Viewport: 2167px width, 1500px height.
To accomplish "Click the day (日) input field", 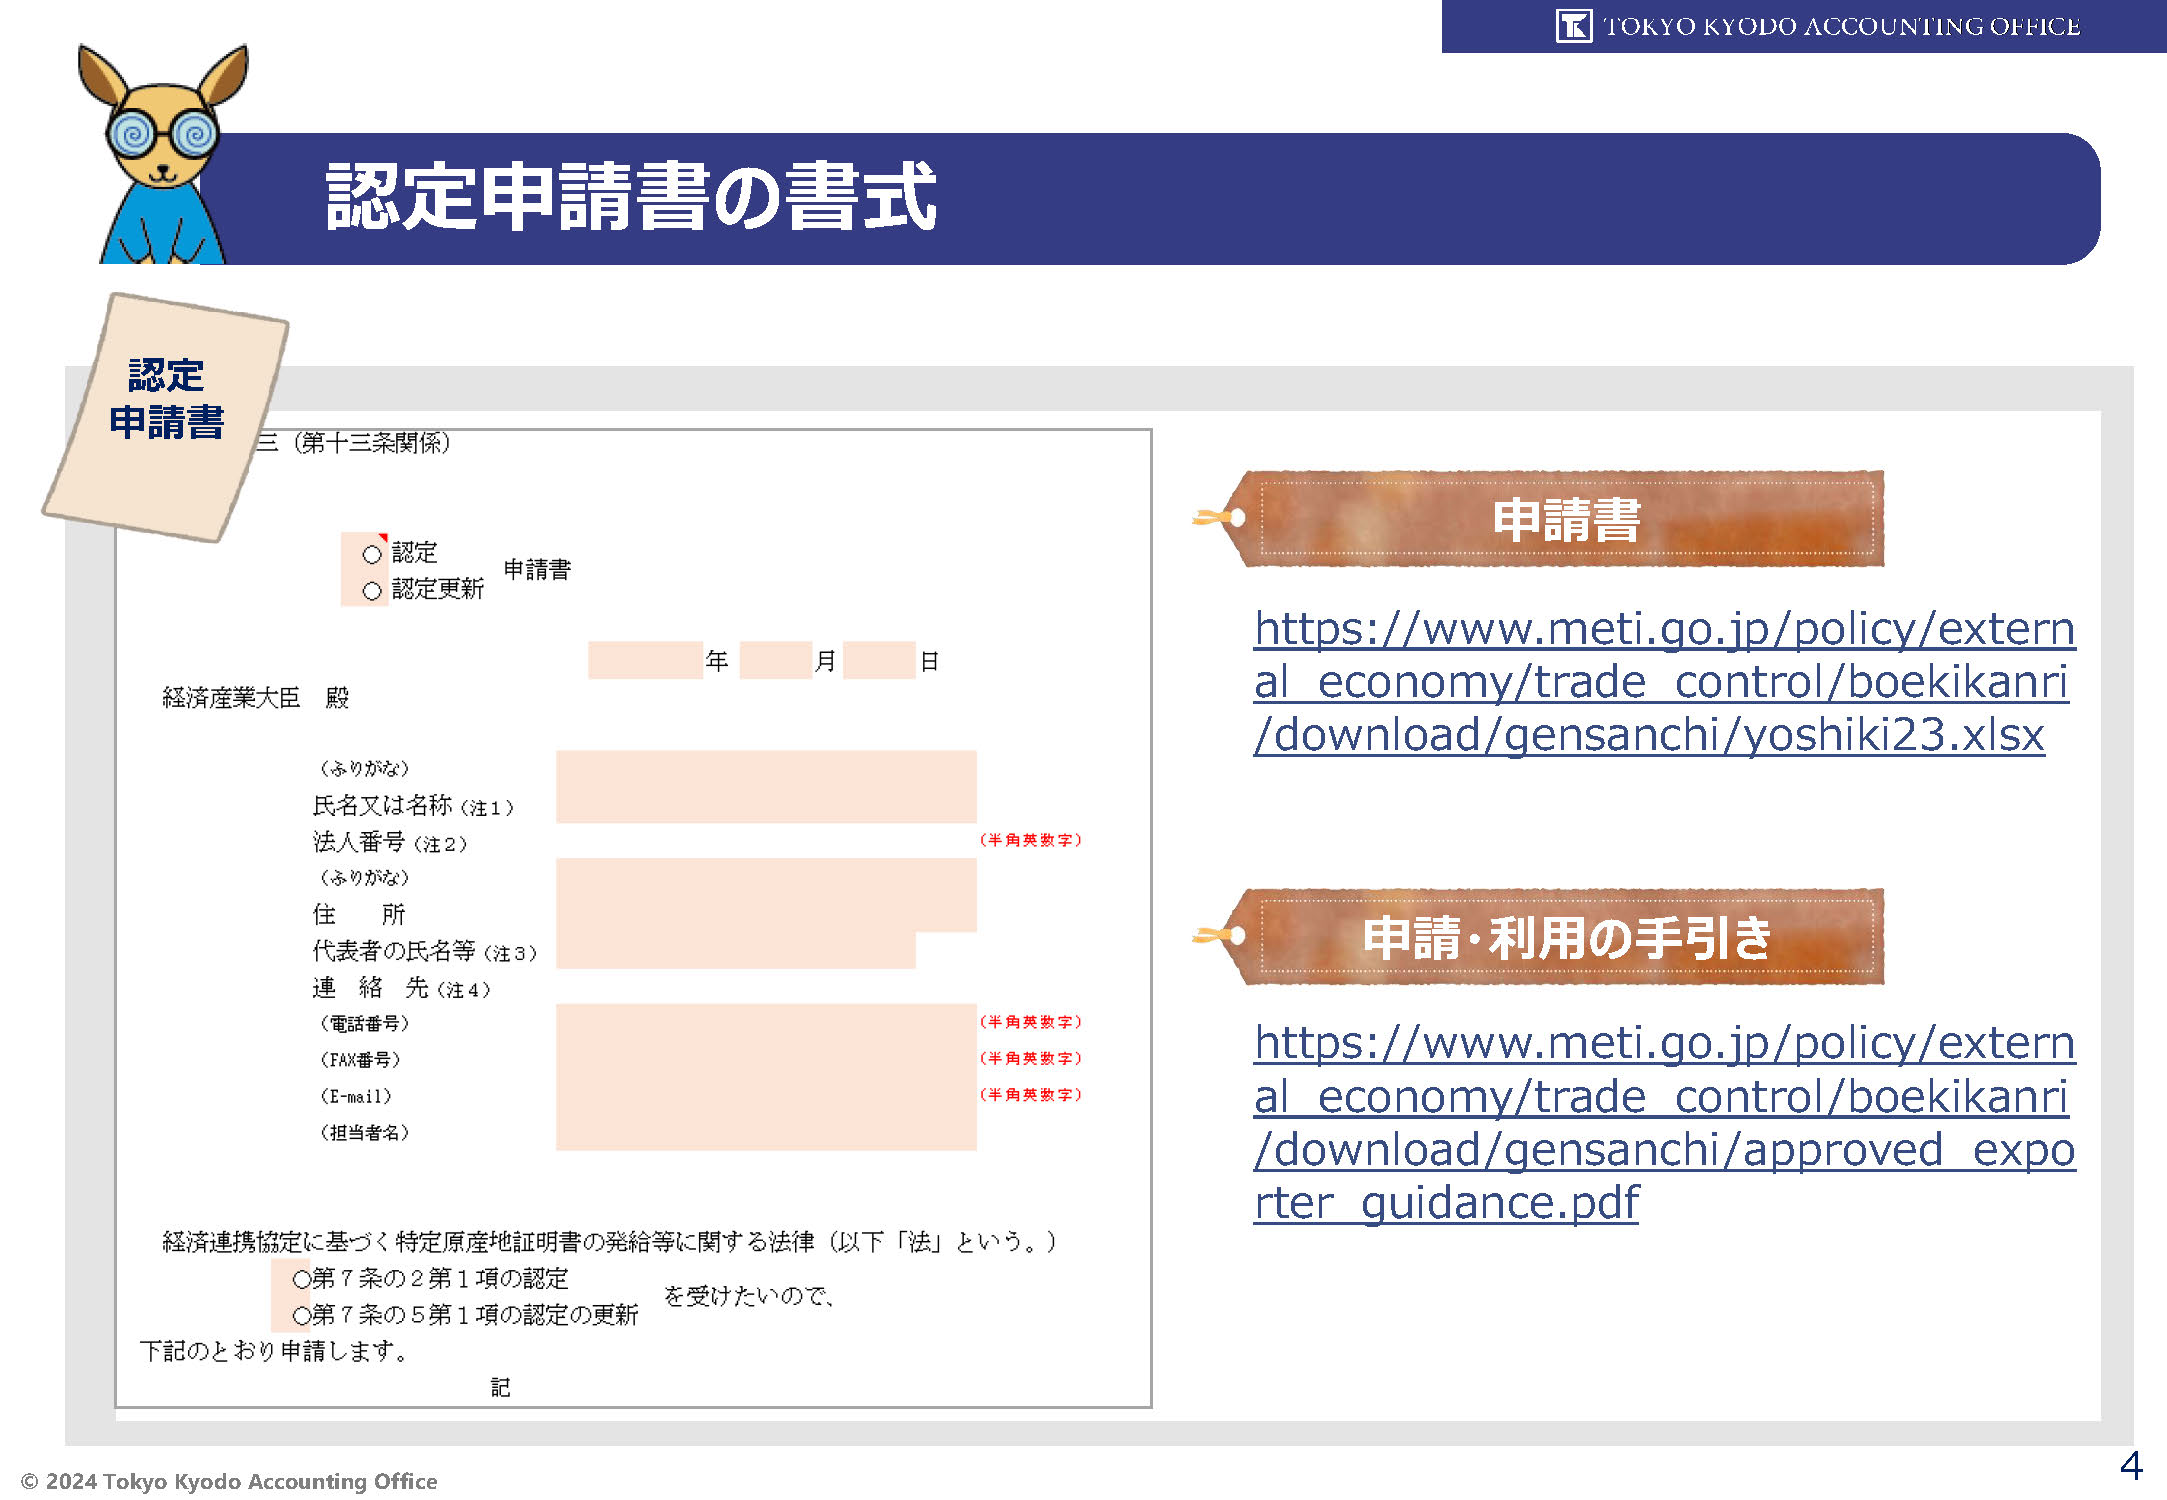I will 879,661.
